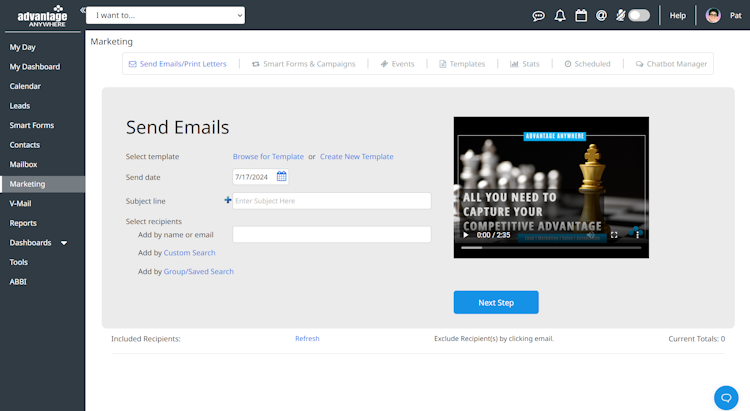Open the chat messages icon

coord(539,16)
